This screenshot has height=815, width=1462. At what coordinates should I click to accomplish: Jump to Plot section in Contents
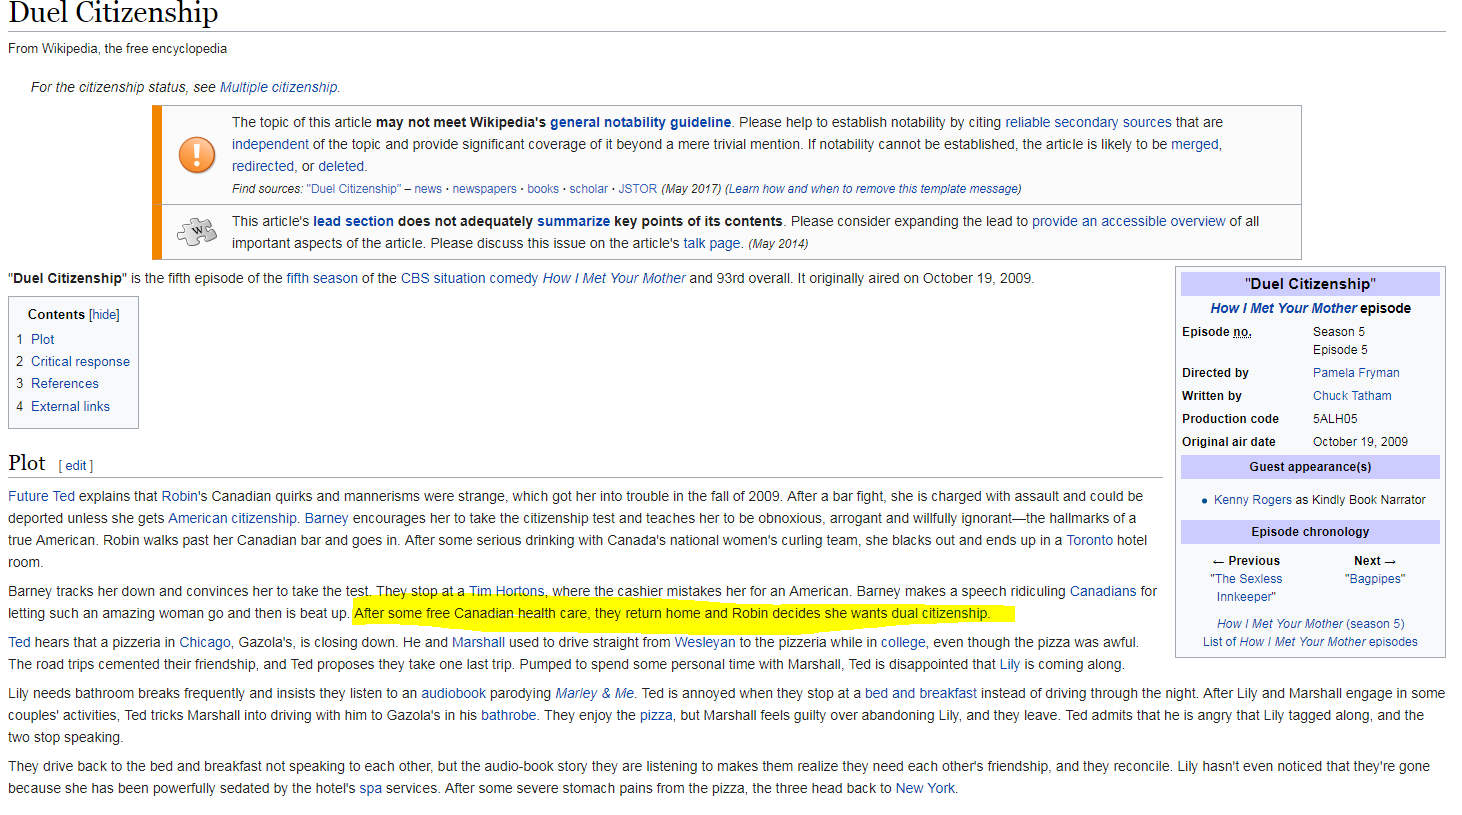42,339
